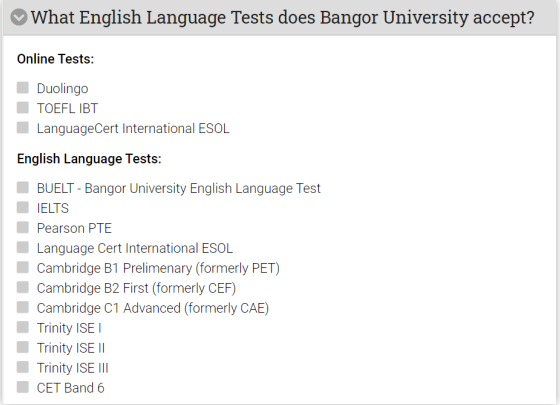
Task: Check the Cambridge B2 First box
Action: click(x=23, y=287)
